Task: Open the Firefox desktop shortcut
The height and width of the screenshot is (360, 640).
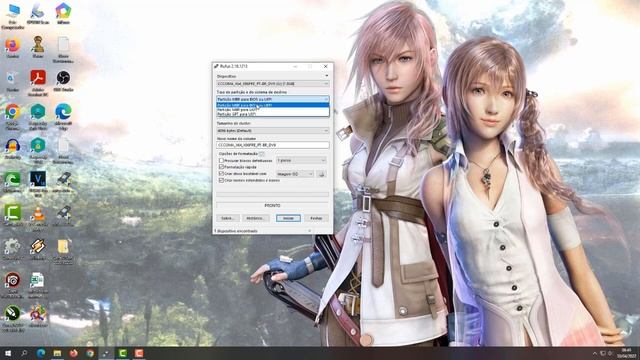Action: (13, 48)
